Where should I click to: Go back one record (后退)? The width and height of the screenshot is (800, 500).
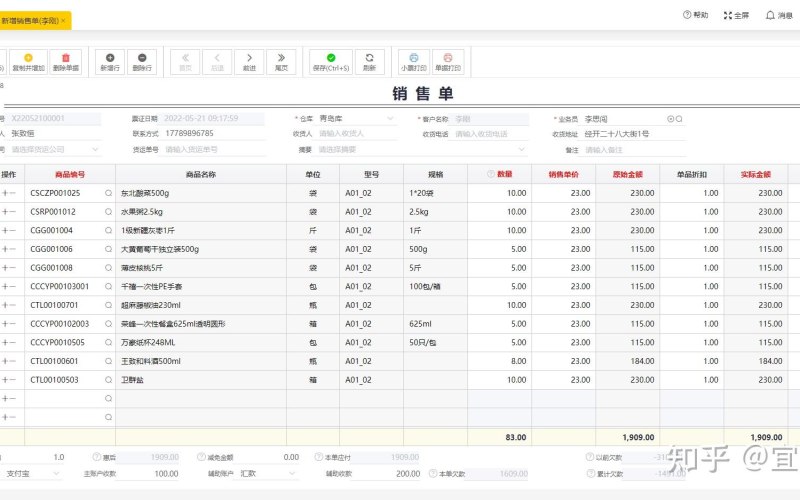[x=217, y=62]
